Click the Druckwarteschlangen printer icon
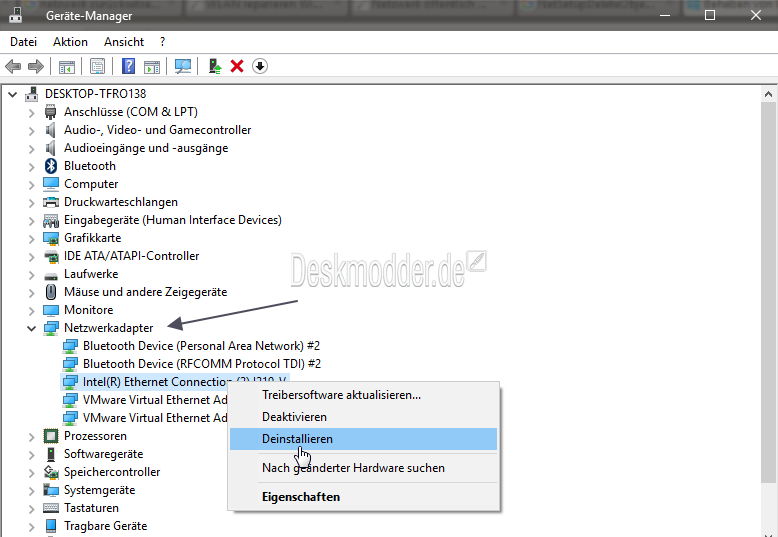This screenshot has width=778, height=537. click(x=51, y=202)
